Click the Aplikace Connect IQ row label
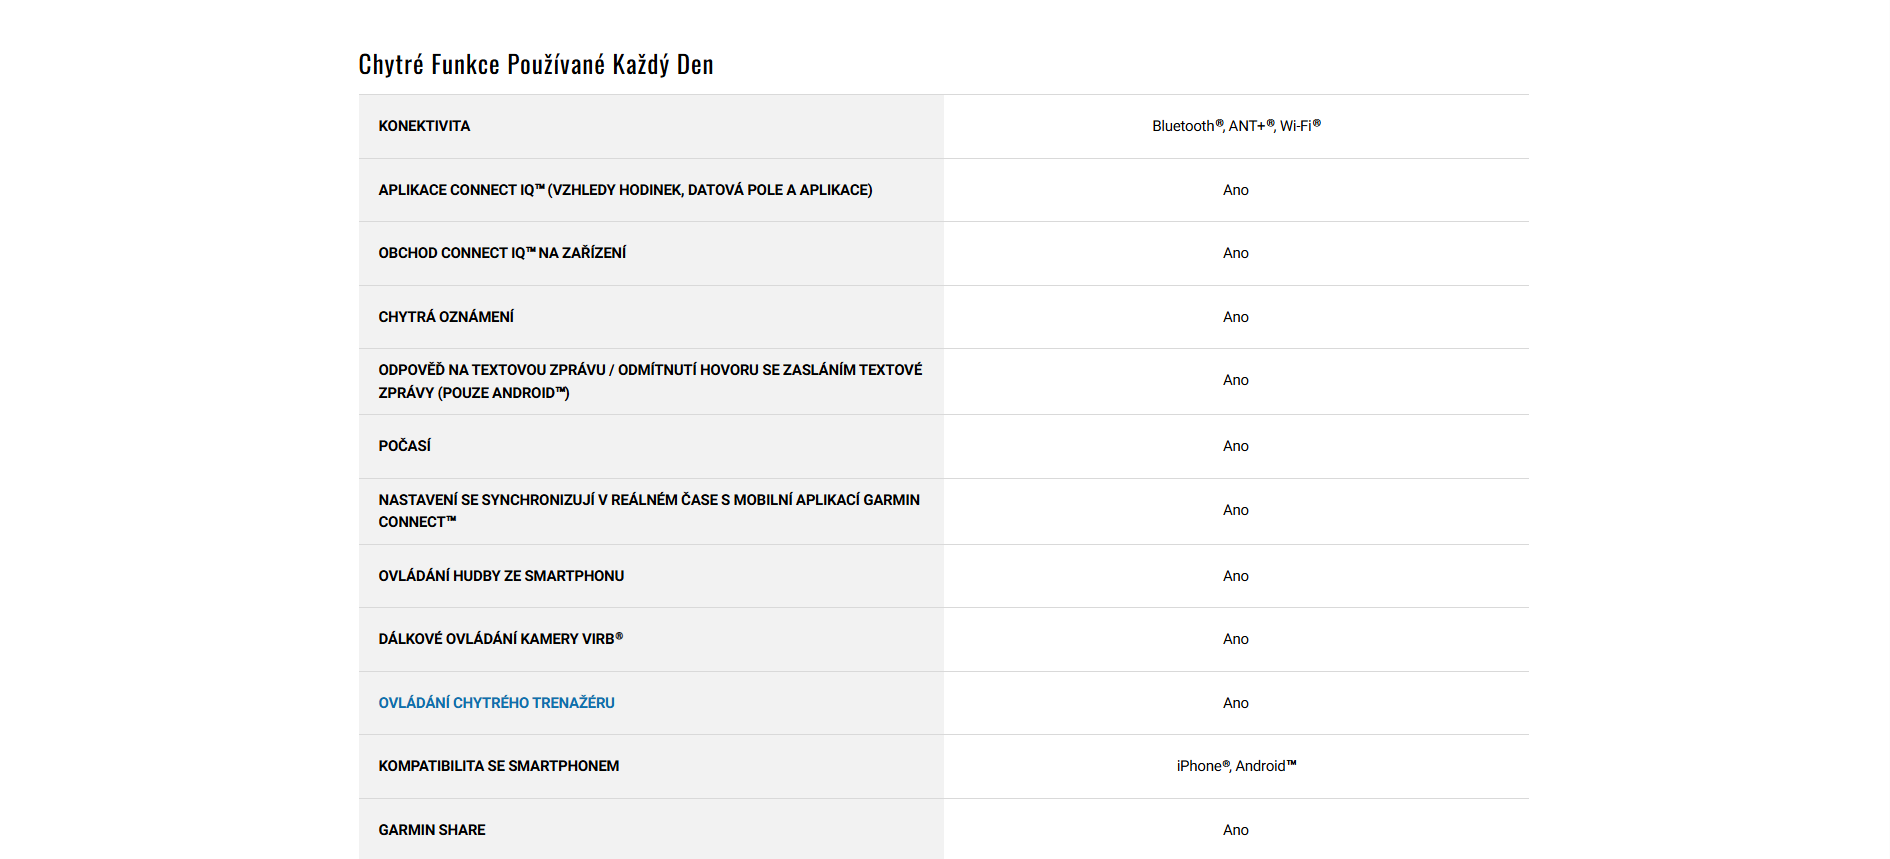This screenshot has height=859, width=1890. (x=625, y=190)
